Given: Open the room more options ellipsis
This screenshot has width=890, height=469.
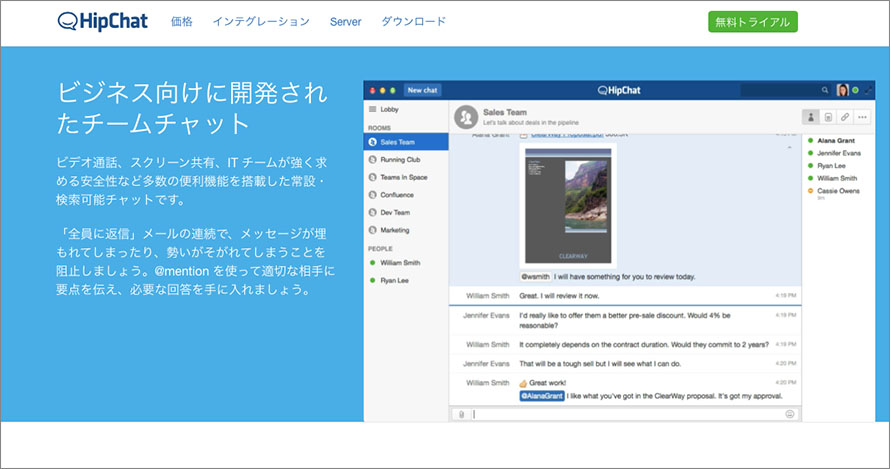Looking at the screenshot, I should [x=862, y=117].
